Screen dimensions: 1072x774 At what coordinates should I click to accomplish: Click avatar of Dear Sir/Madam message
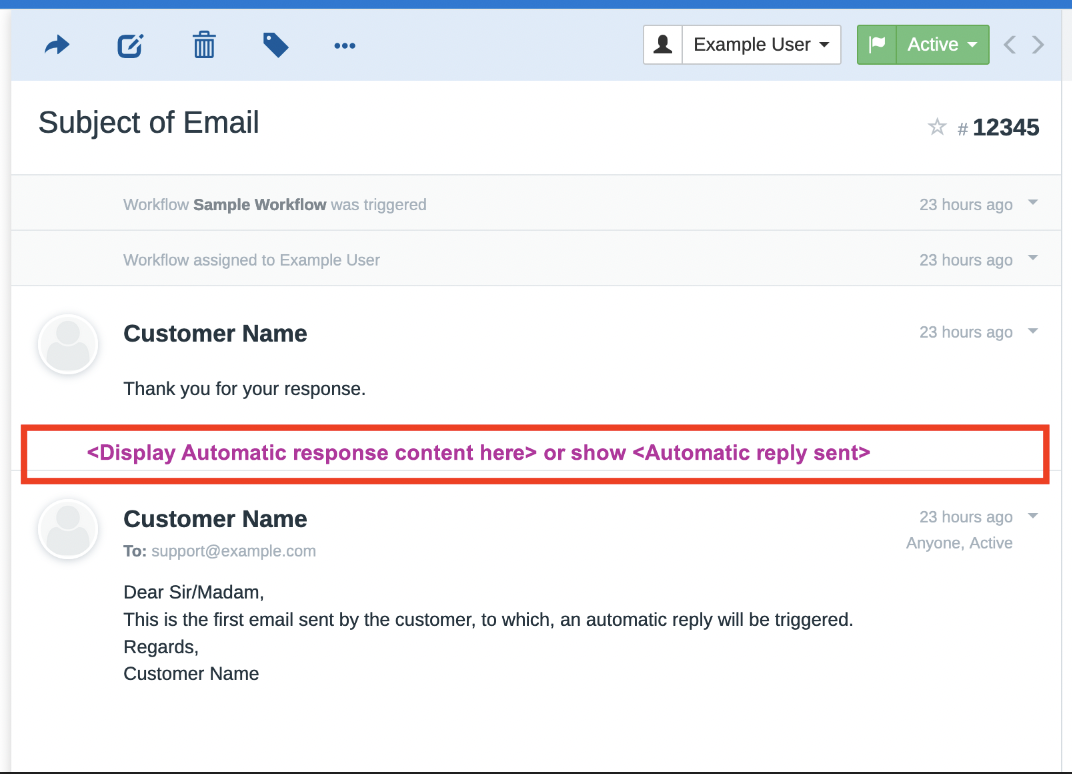[x=68, y=529]
